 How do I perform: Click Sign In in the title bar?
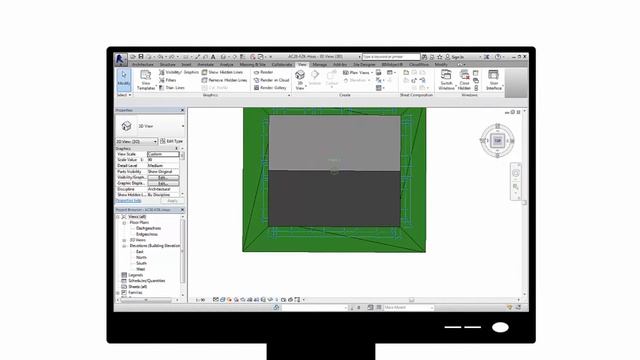click(x=457, y=57)
